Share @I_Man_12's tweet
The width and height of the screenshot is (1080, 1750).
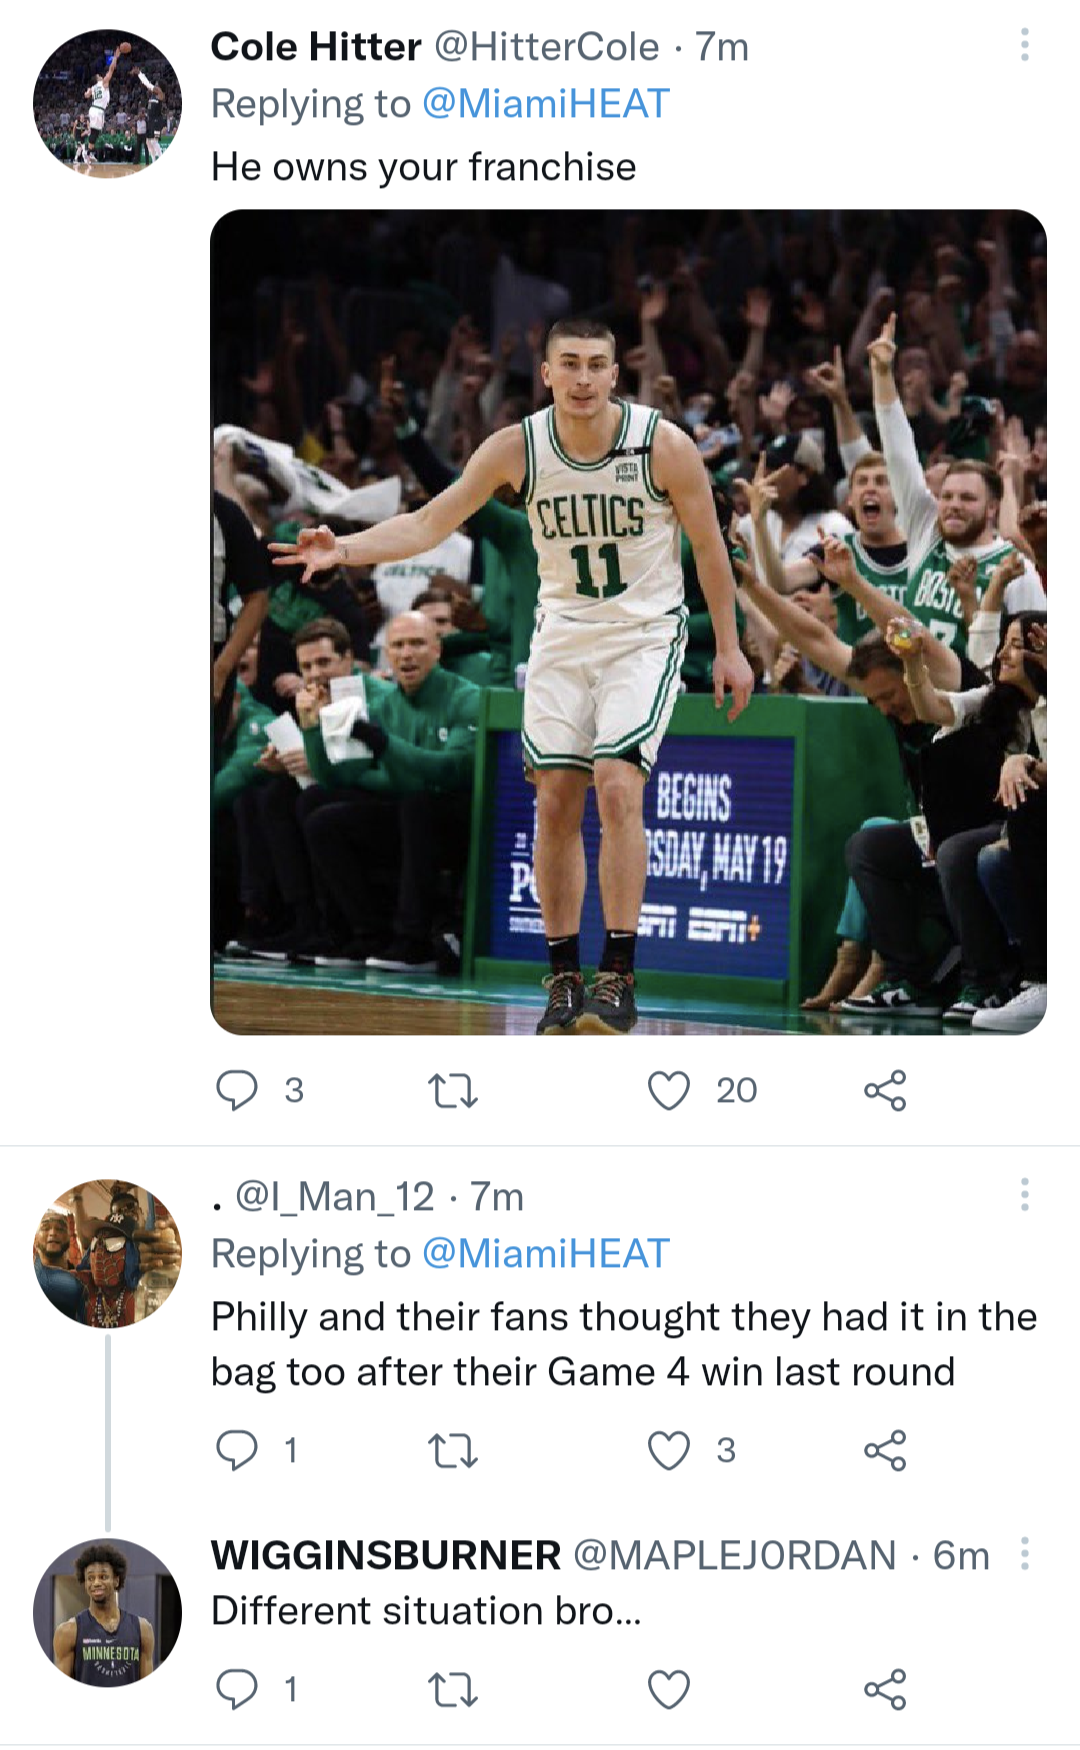point(885,1450)
